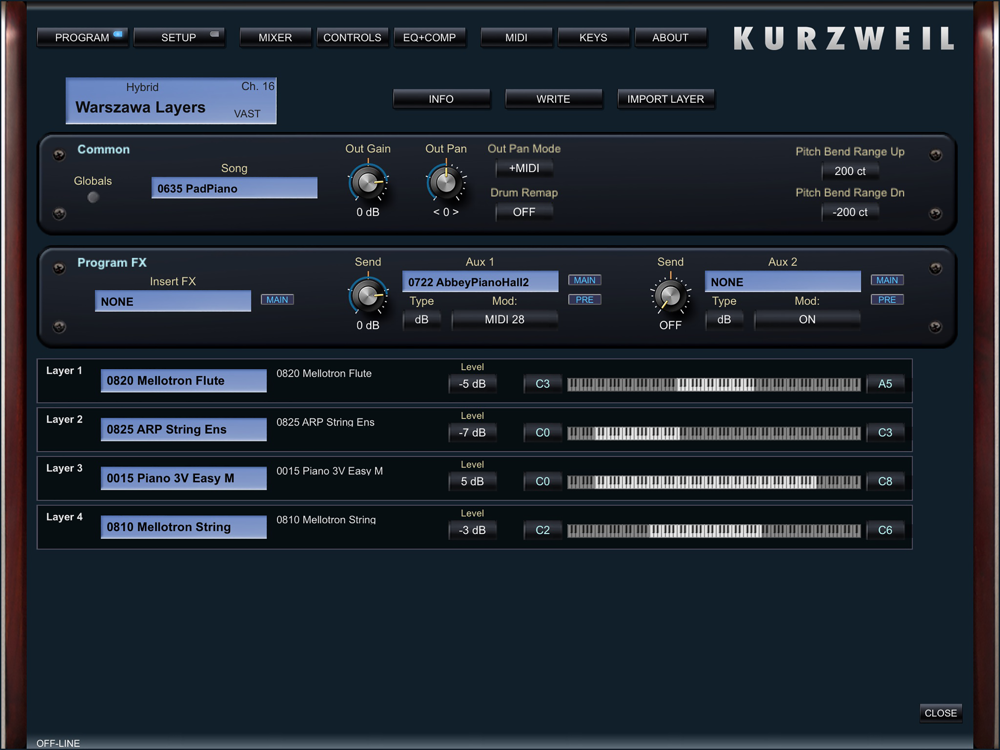The width and height of the screenshot is (1000, 750).
Task: Click the CLOSE button
Action: click(941, 713)
